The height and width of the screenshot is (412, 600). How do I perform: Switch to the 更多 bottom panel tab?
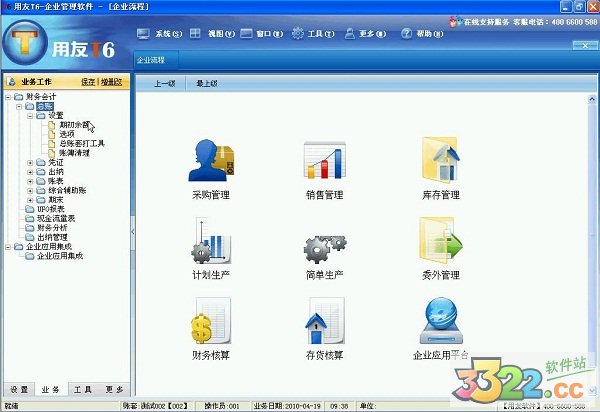pyautogui.click(x=114, y=389)
